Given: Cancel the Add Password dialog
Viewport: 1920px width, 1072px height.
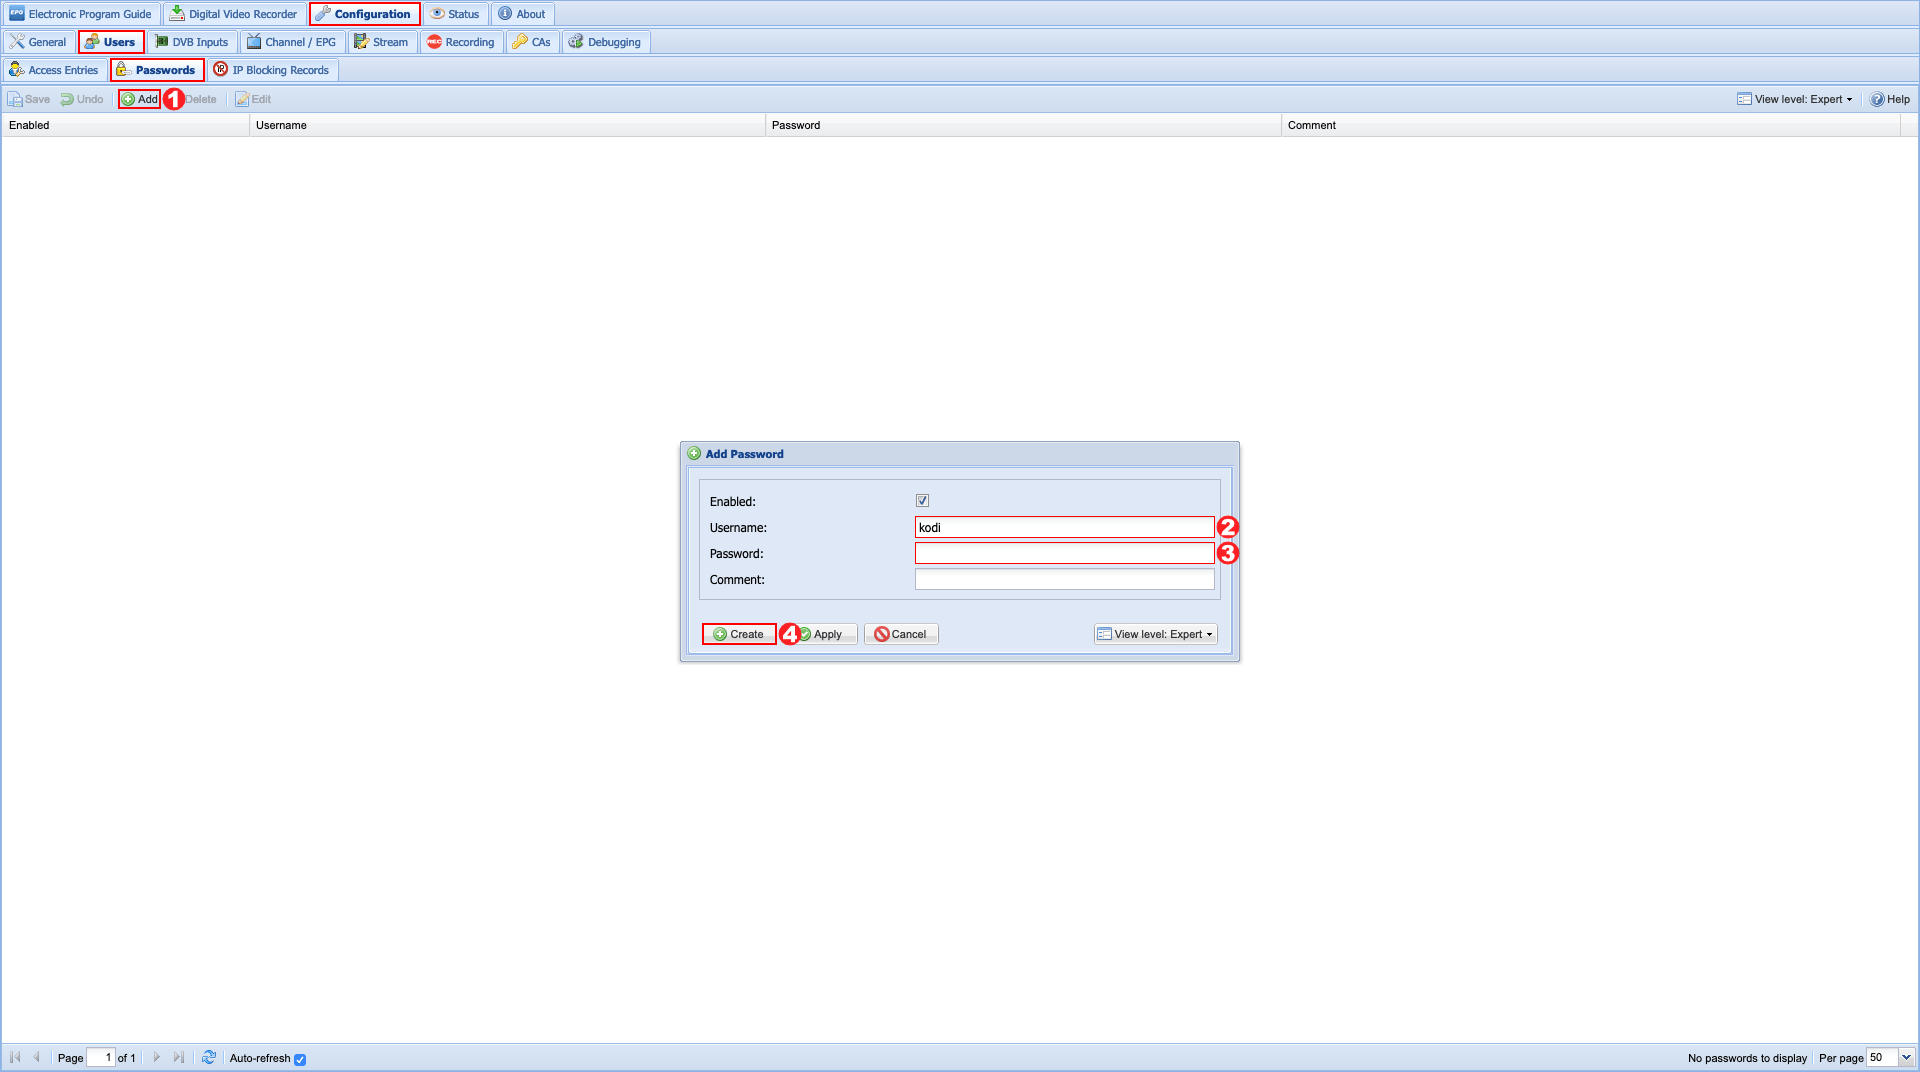Looking at the screenshot, I should pyautogui.click(x=900, y=634).
